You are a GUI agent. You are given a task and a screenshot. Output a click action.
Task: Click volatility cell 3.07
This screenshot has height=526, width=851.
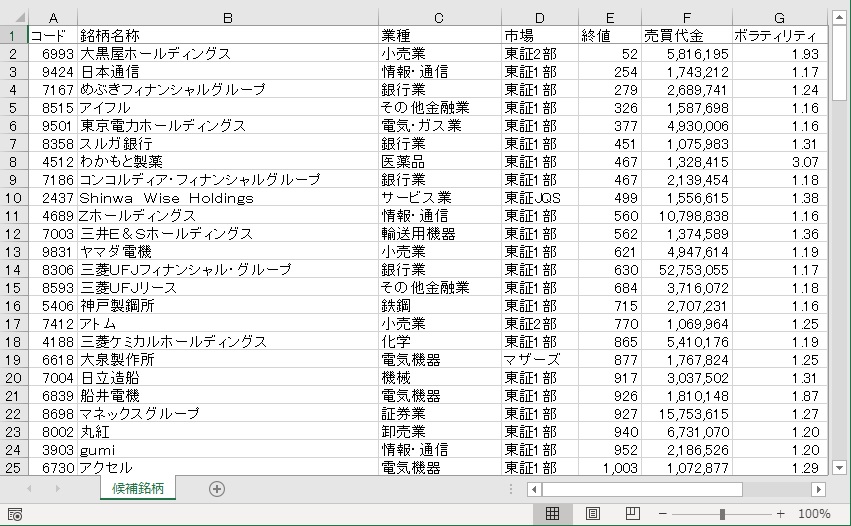coord(780,162)
